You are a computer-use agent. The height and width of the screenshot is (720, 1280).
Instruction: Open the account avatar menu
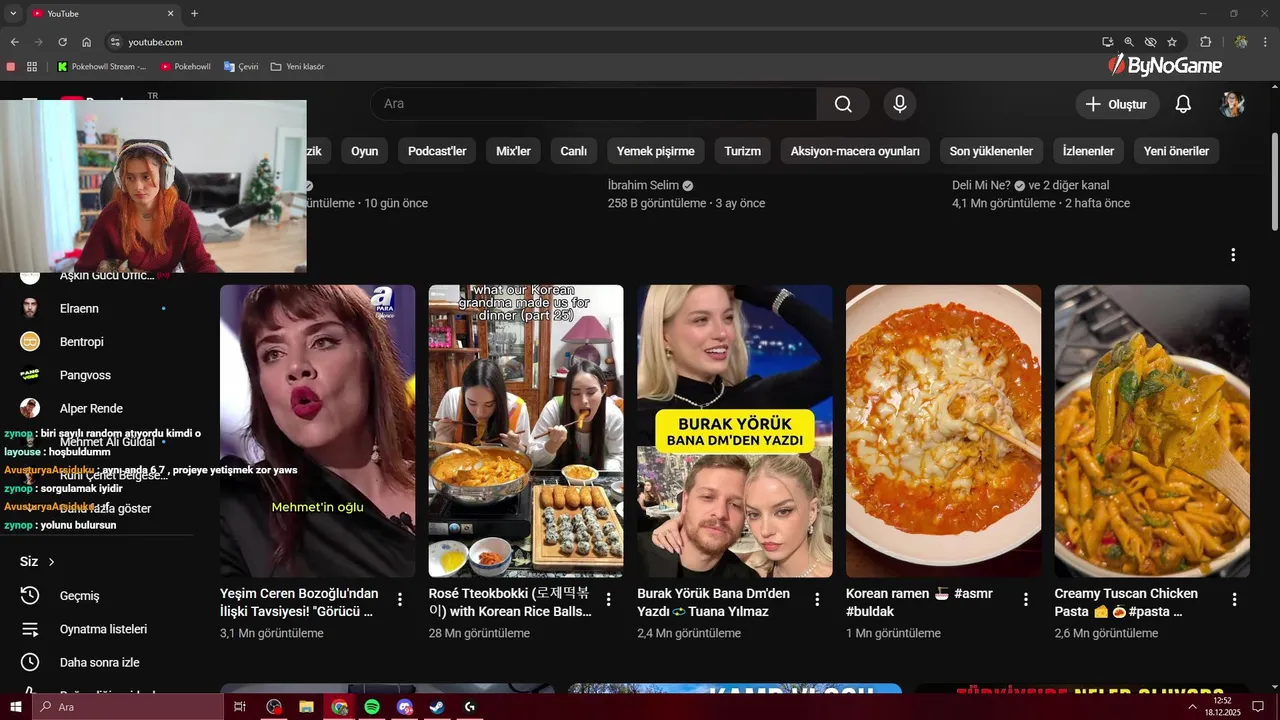1232,104
